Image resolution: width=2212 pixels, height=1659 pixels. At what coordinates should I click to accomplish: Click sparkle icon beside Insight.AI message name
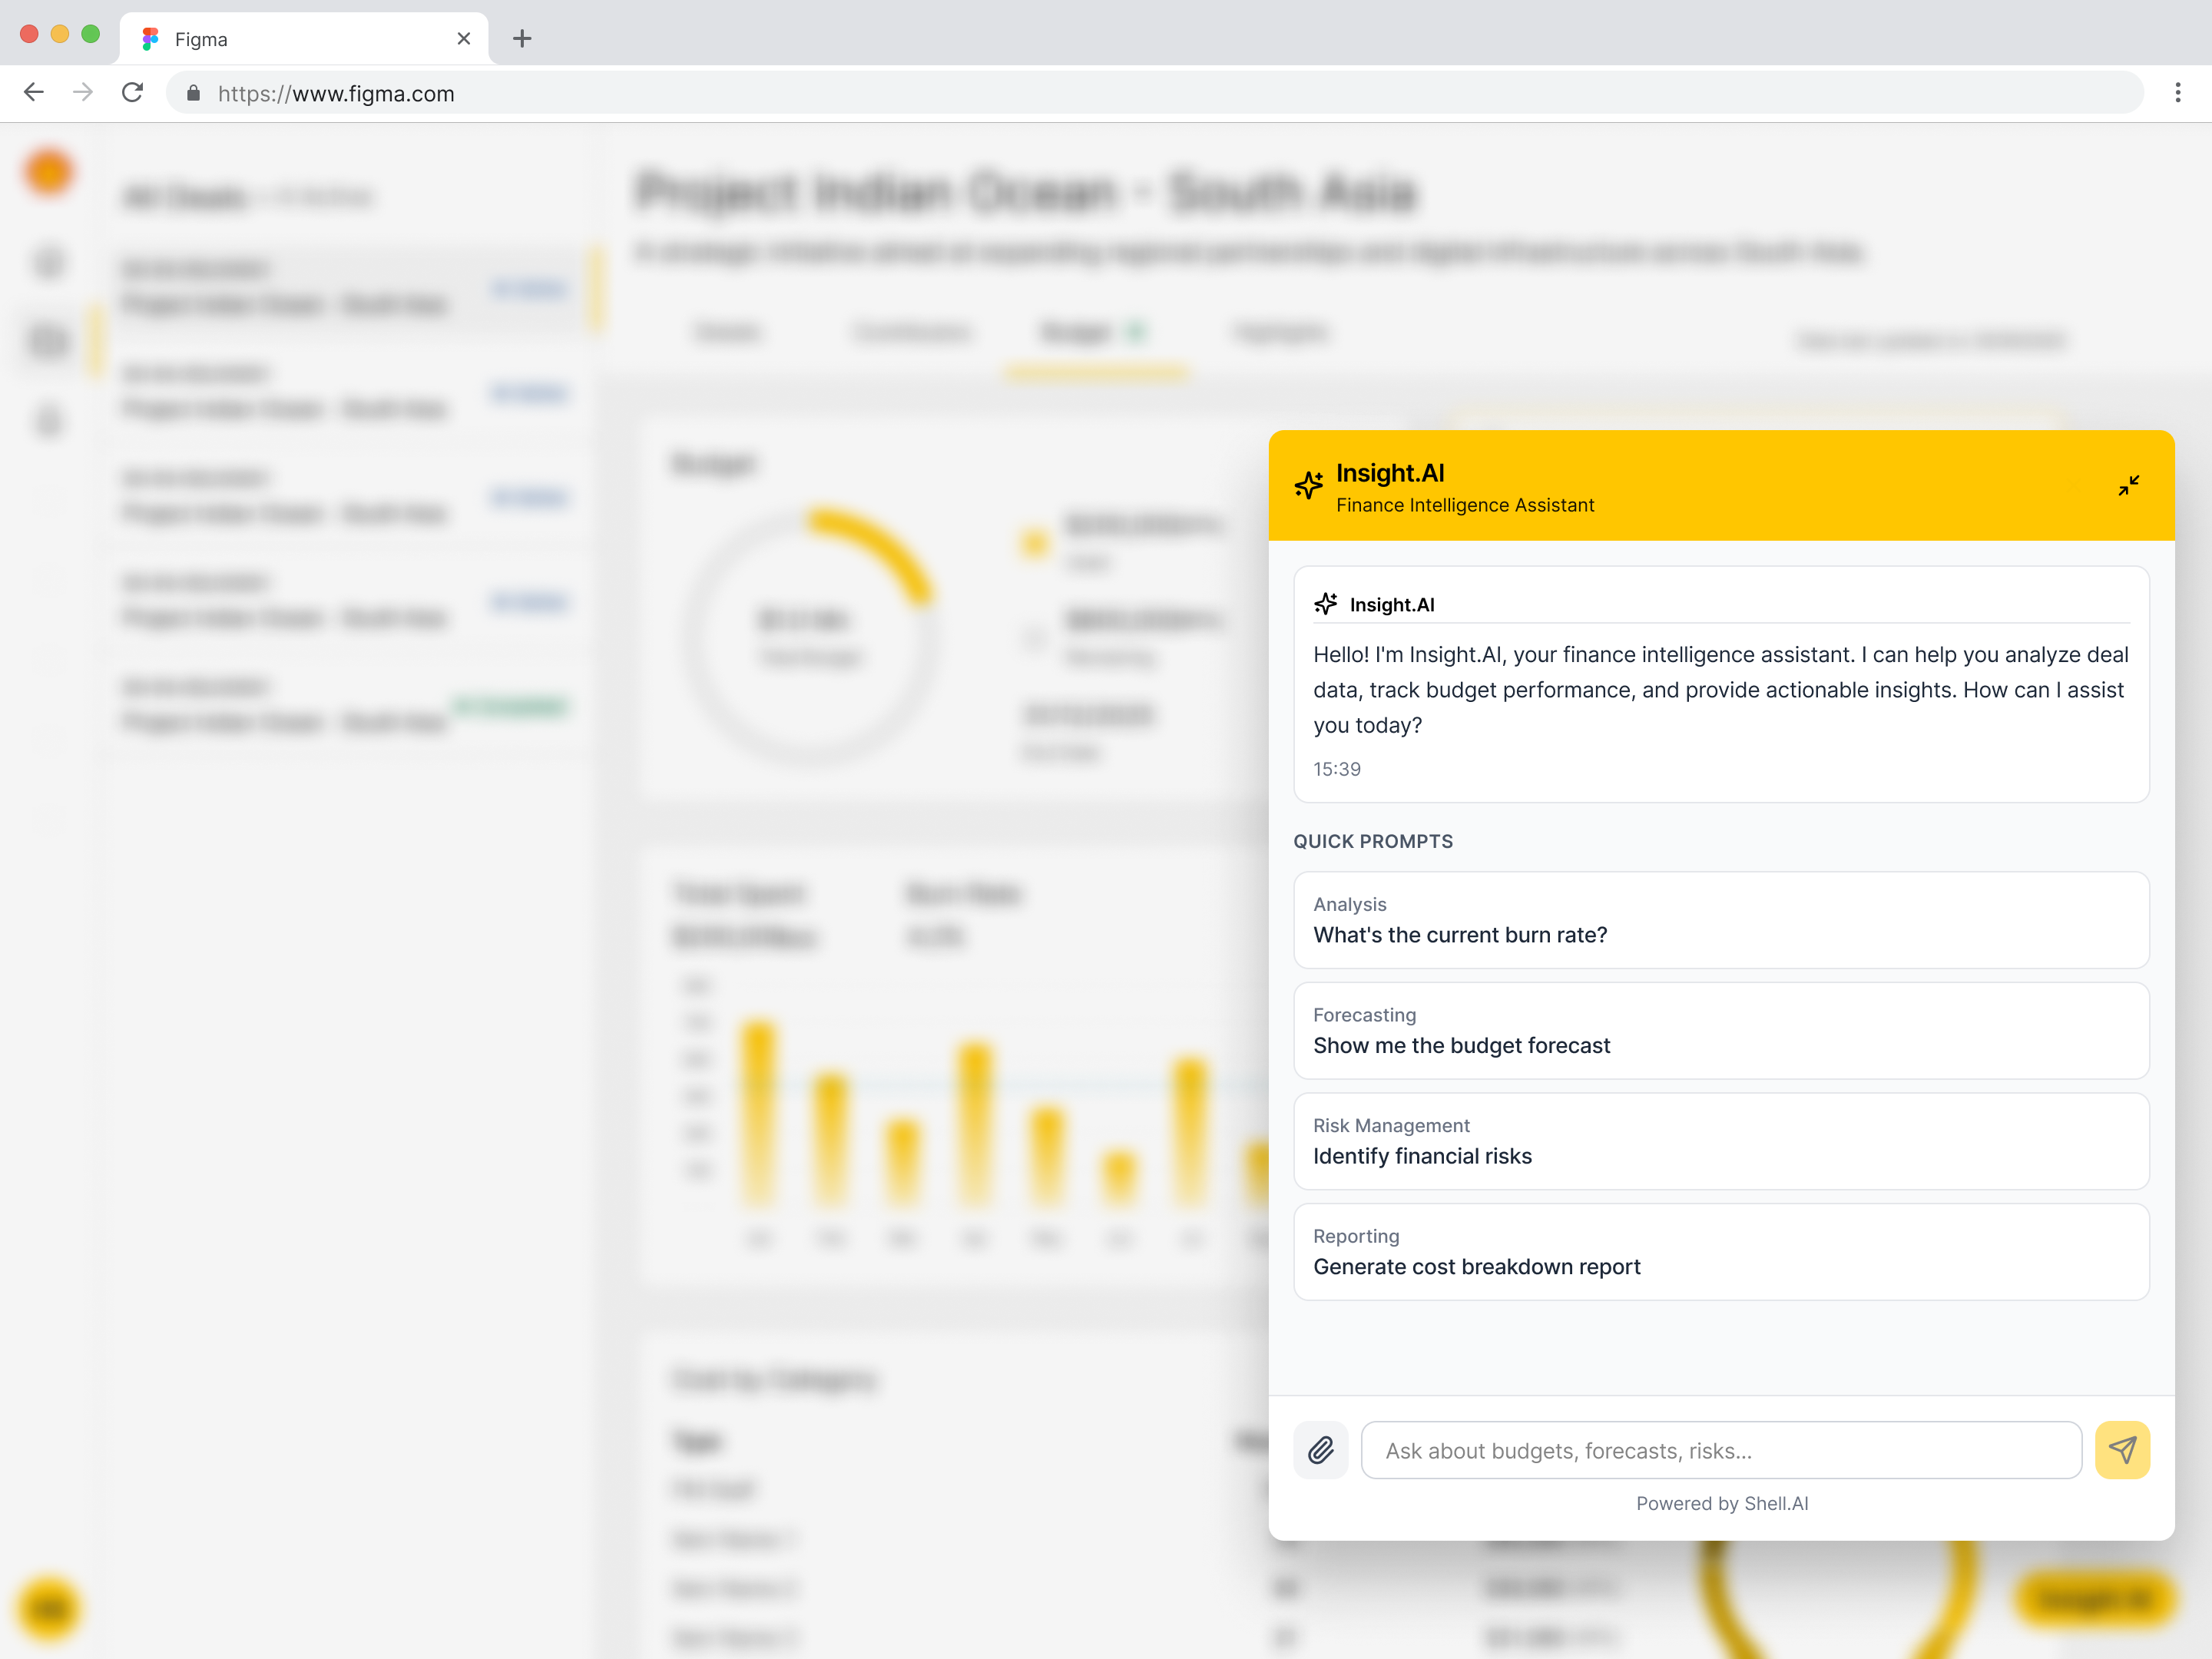tap(1326, 603)
